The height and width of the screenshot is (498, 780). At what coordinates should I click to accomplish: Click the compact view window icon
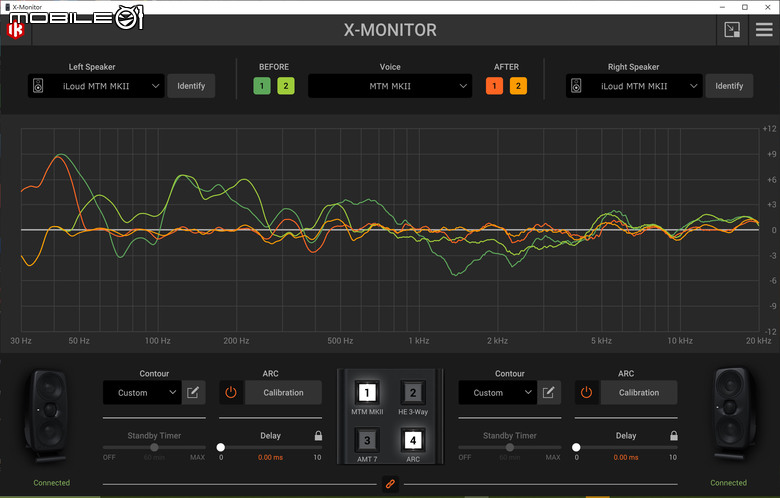[x=732, y=30]
